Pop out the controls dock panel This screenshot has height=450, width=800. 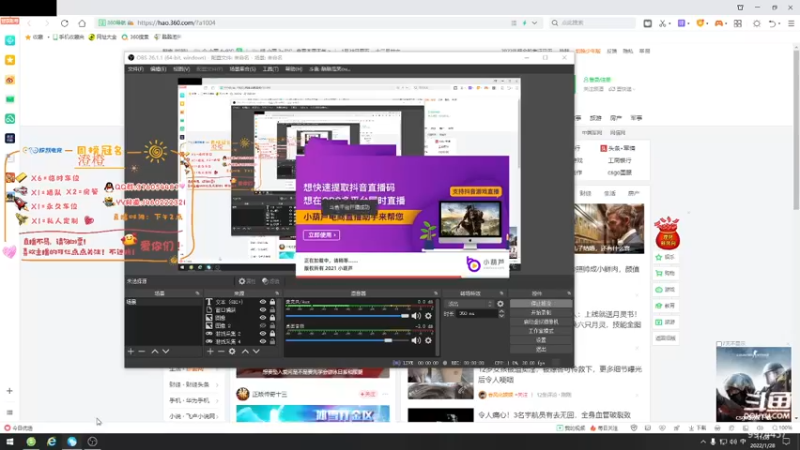569,293
